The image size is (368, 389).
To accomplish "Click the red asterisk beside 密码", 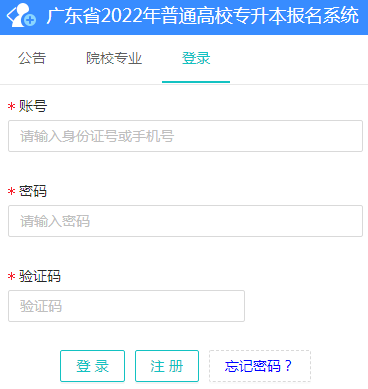I will [x=12, y=192].
